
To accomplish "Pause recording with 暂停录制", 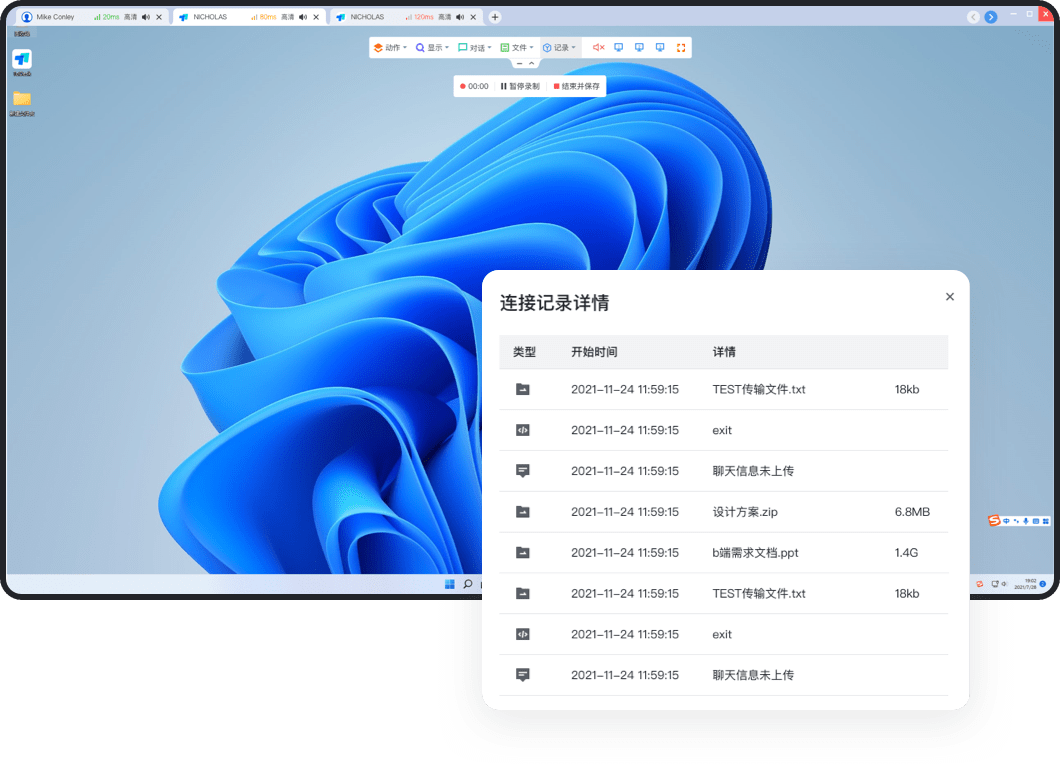I will tap(520, 87).
